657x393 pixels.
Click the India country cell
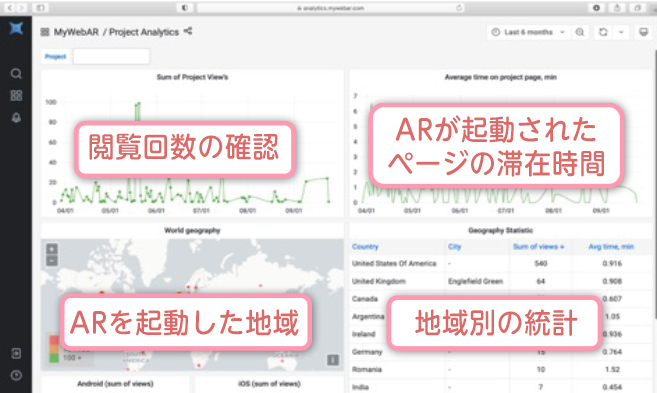[360, 387]
